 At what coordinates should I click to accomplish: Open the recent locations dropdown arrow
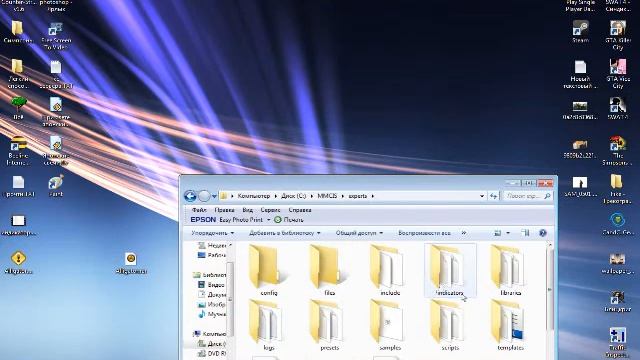pyautogui.click(x=214, y=196)
